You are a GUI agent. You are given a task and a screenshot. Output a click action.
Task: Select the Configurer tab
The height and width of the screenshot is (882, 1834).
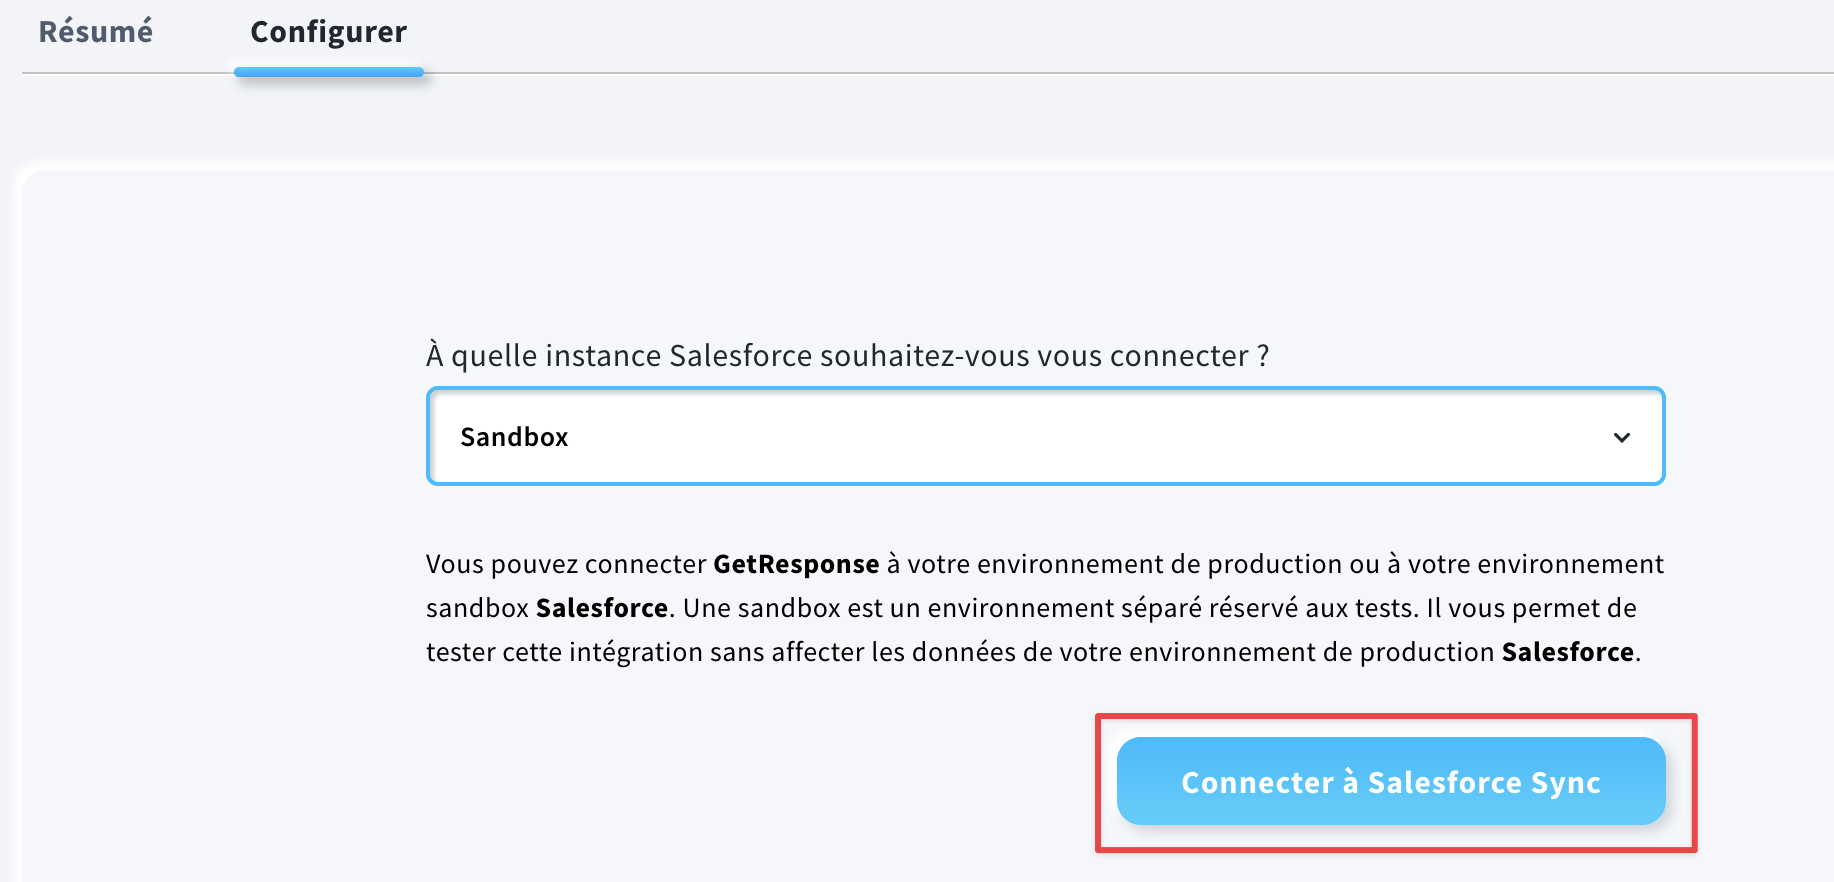328,32
